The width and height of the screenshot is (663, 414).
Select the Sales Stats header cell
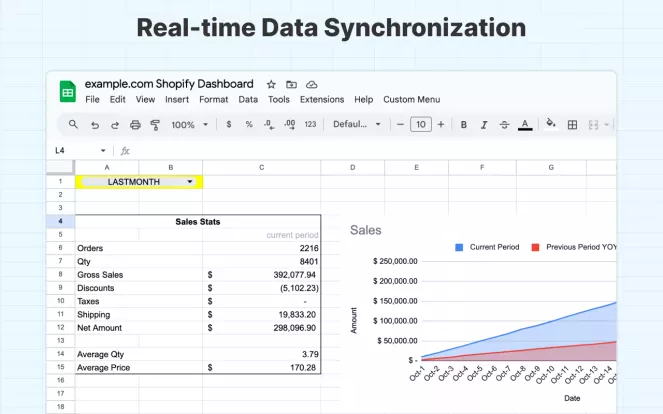198,222
